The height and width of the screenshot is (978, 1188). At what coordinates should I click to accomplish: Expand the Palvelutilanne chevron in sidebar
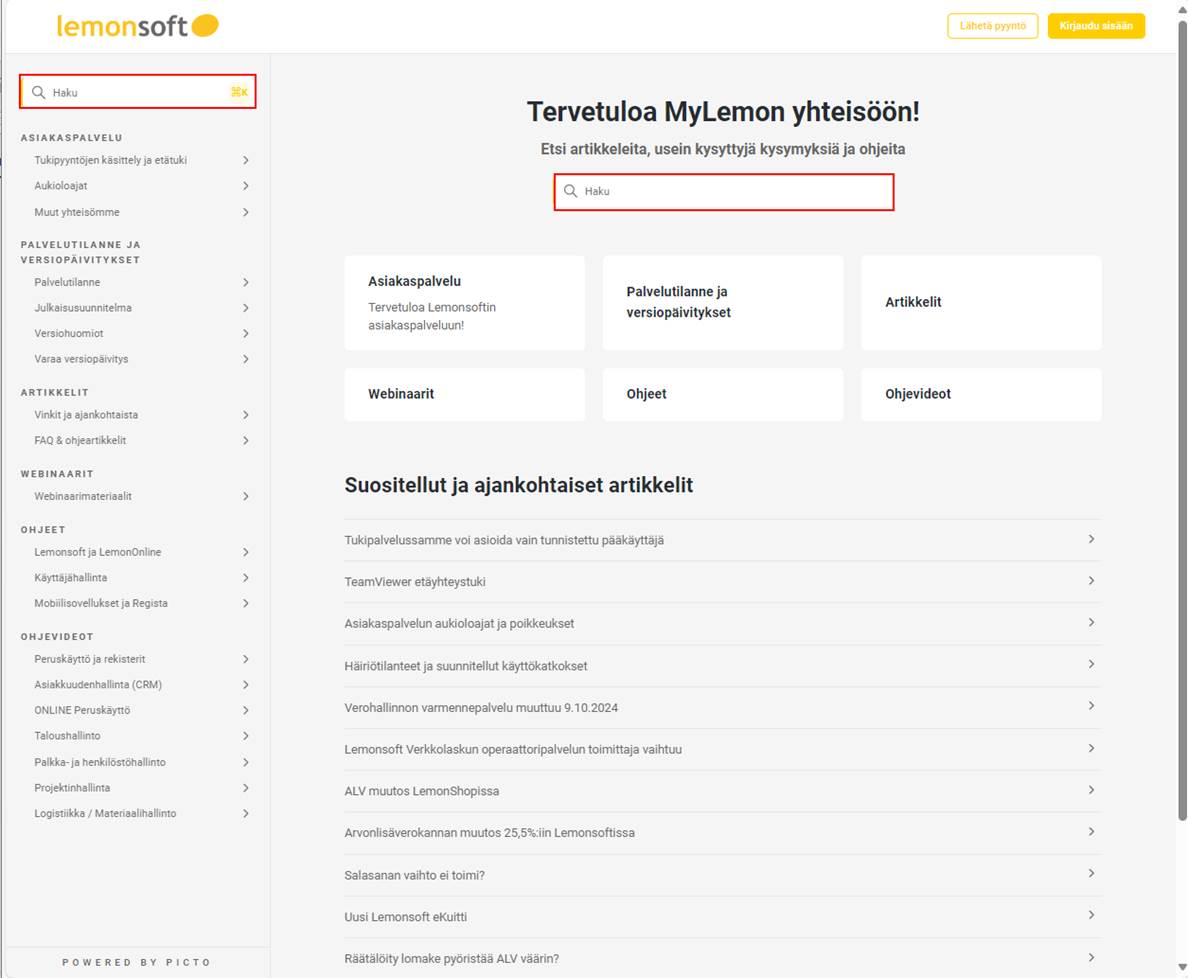pos(245,282)
